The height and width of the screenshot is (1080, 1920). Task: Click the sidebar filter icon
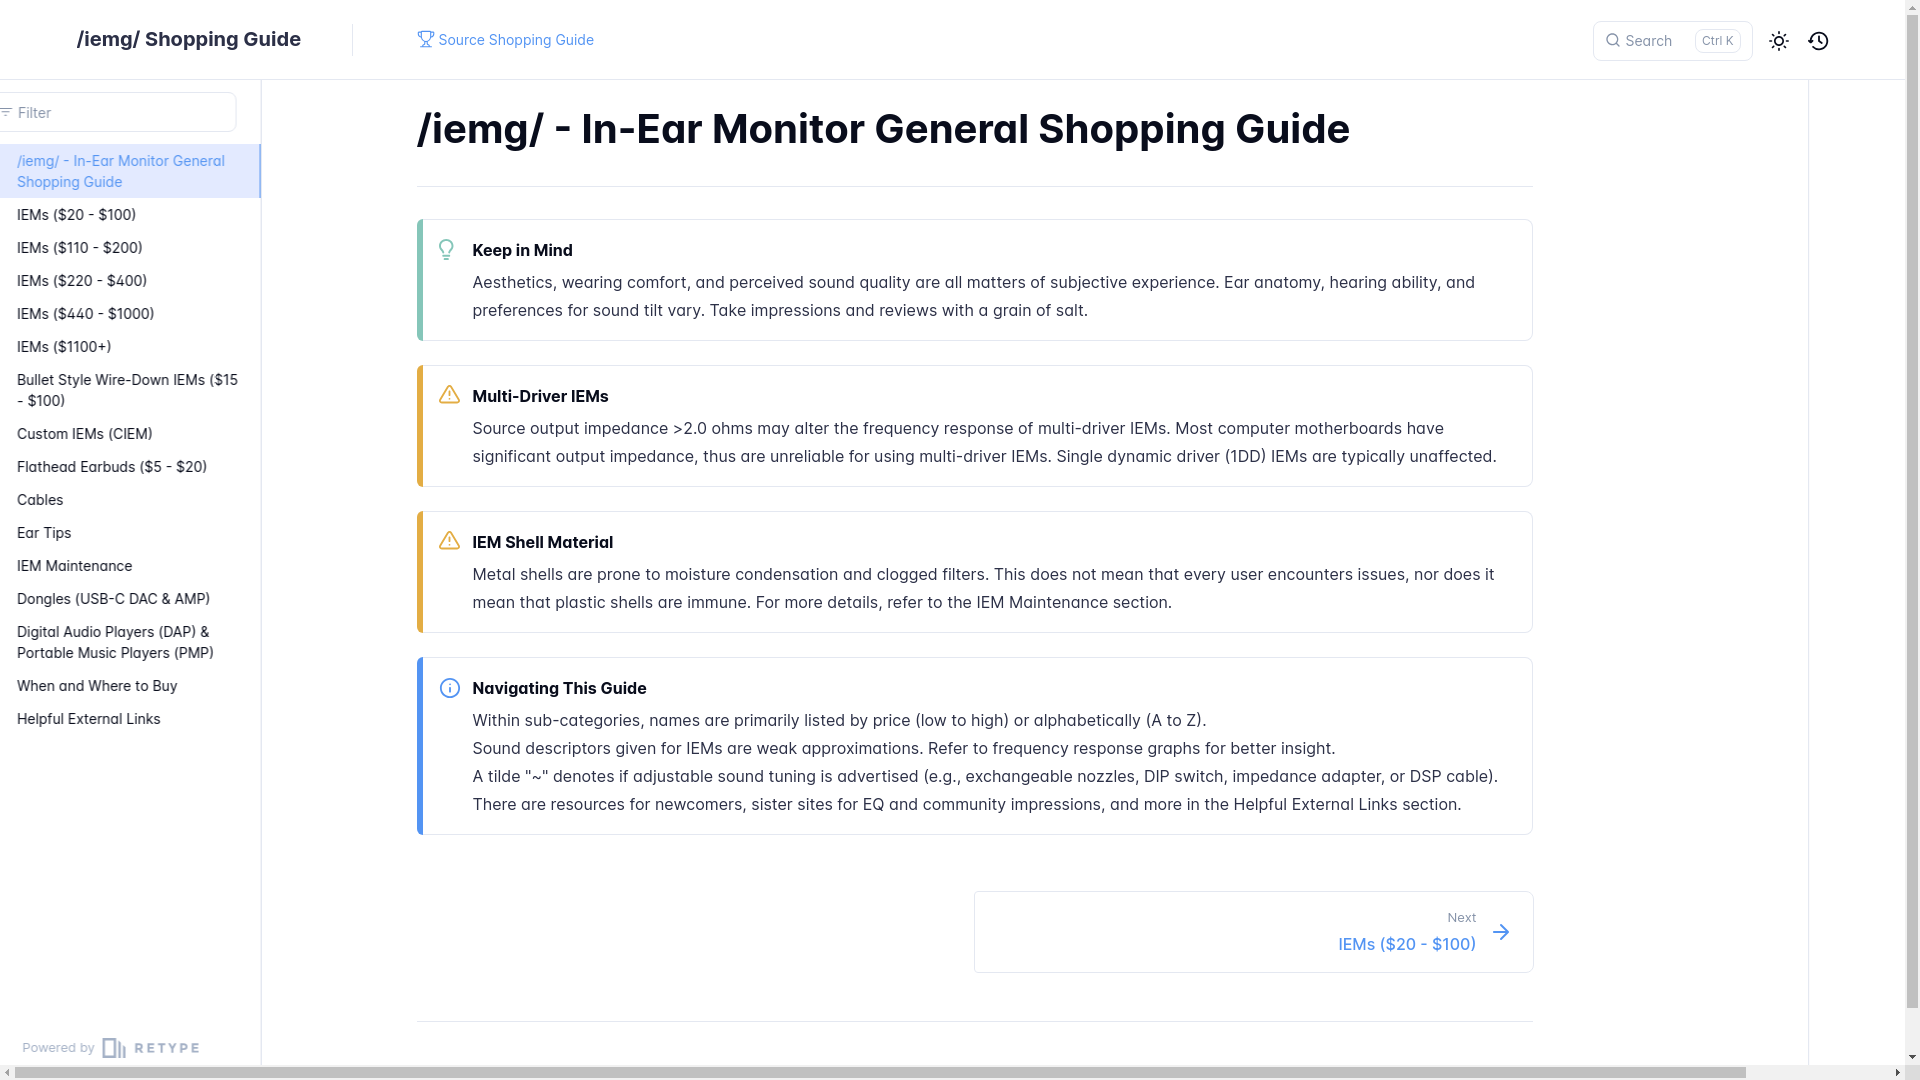click(x=6, y=112)
